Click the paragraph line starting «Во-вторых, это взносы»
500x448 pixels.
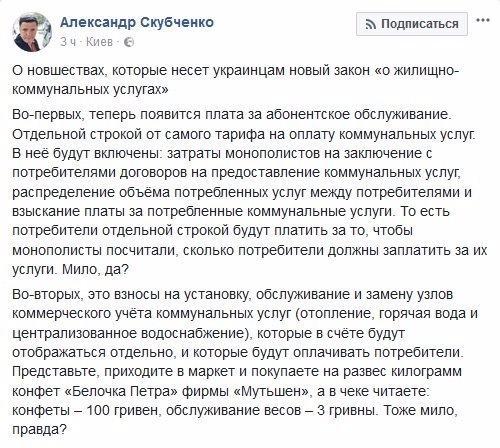233,295
